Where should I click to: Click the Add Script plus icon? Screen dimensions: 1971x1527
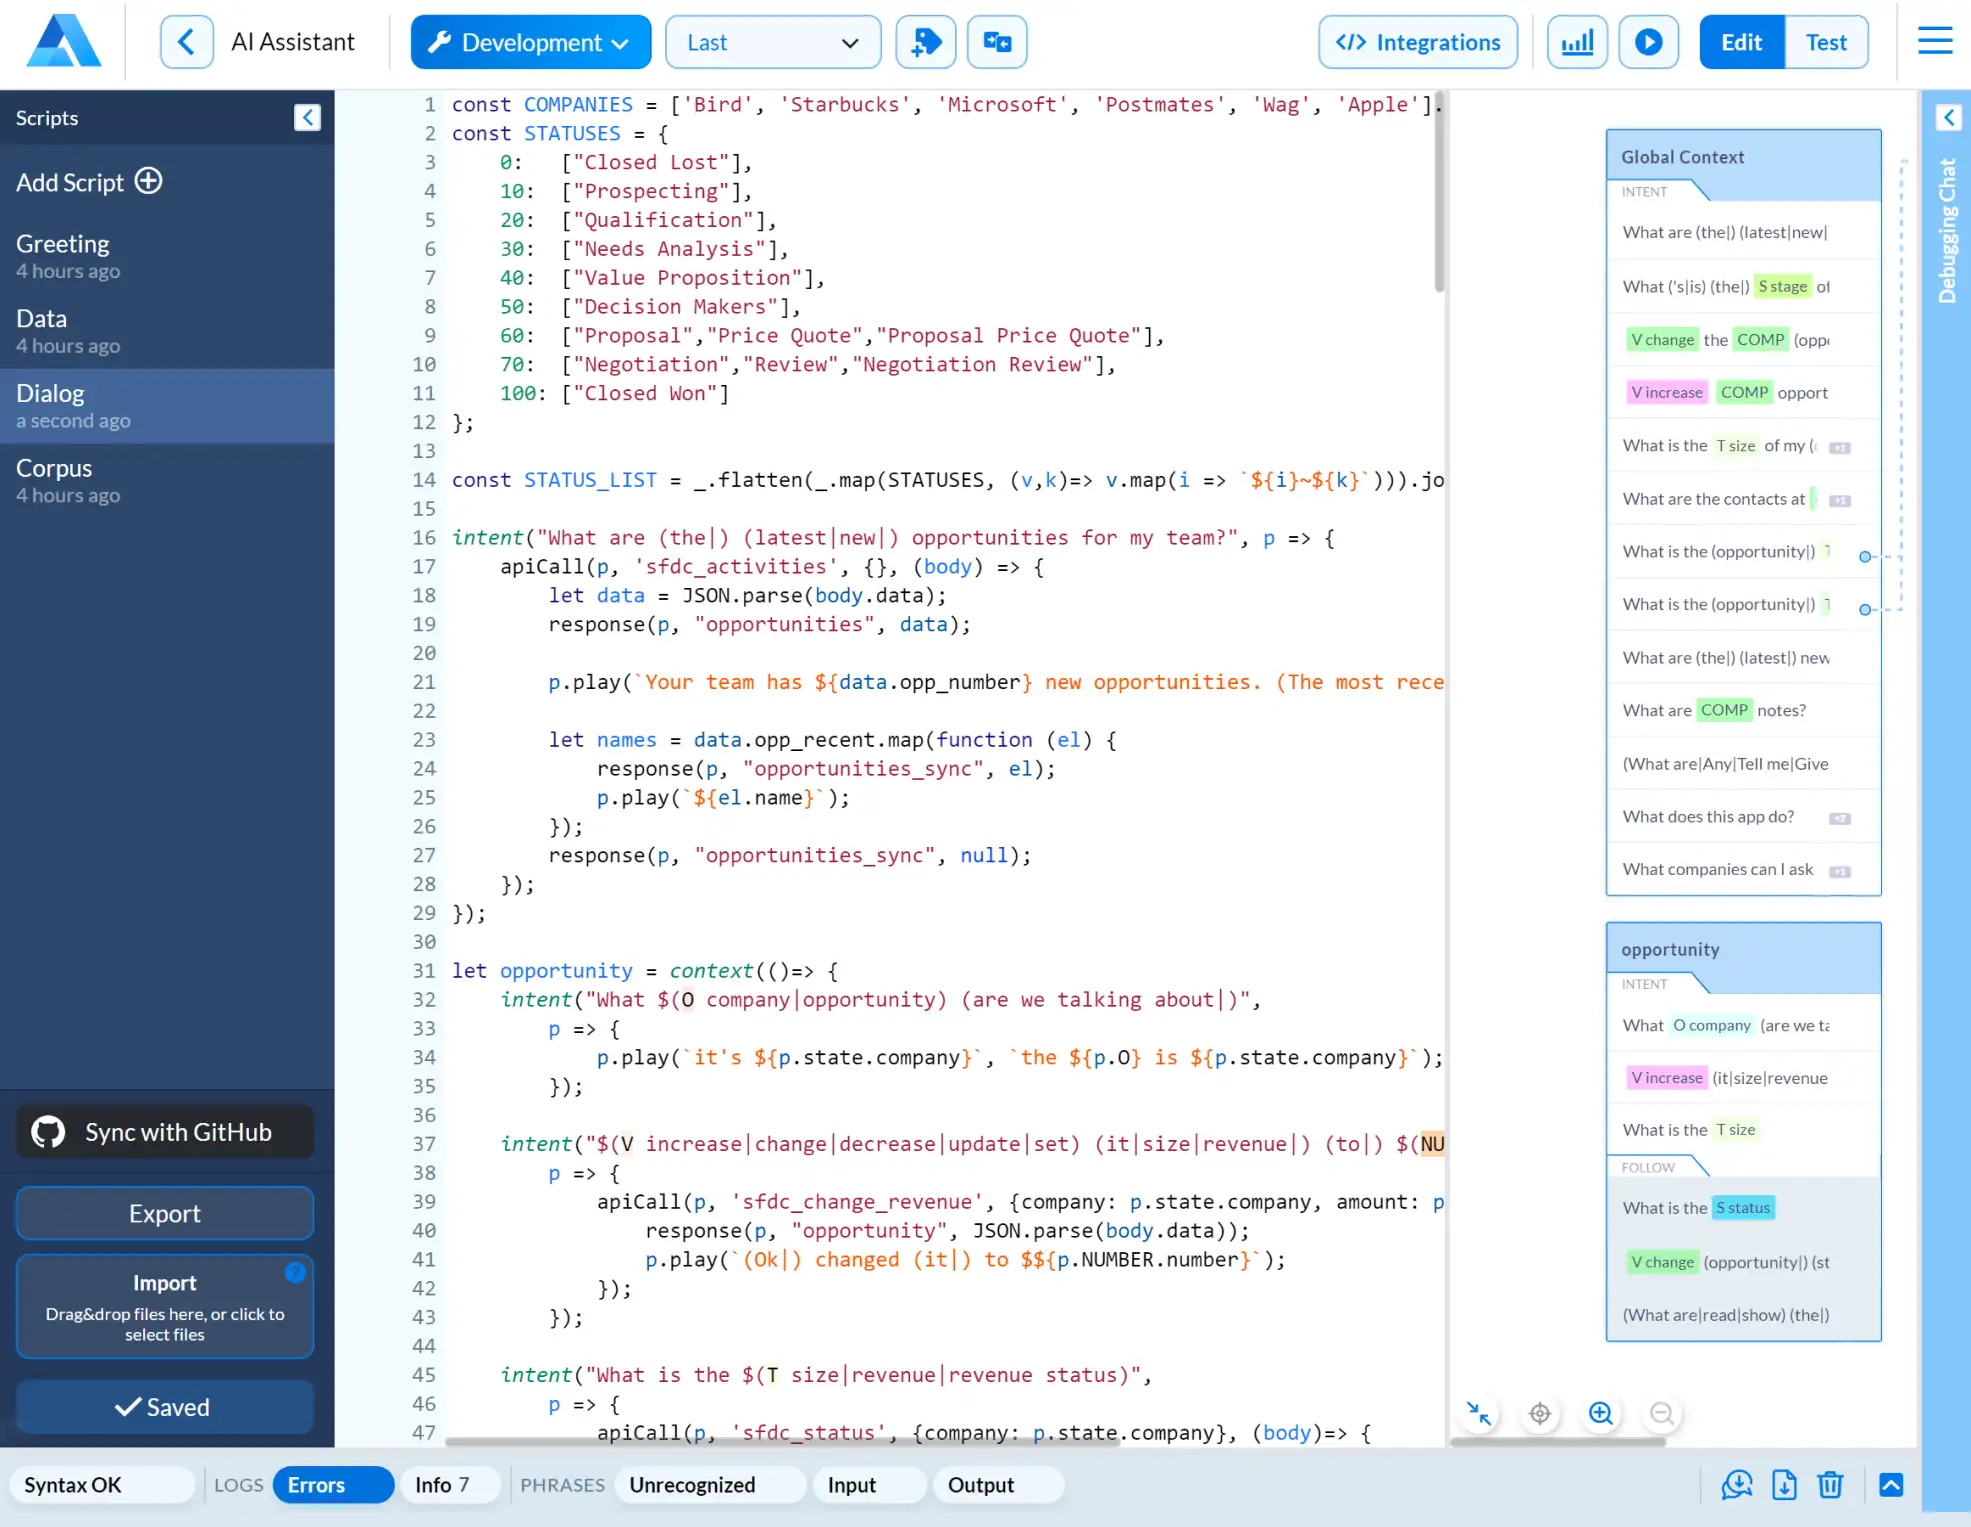(149, 181)
